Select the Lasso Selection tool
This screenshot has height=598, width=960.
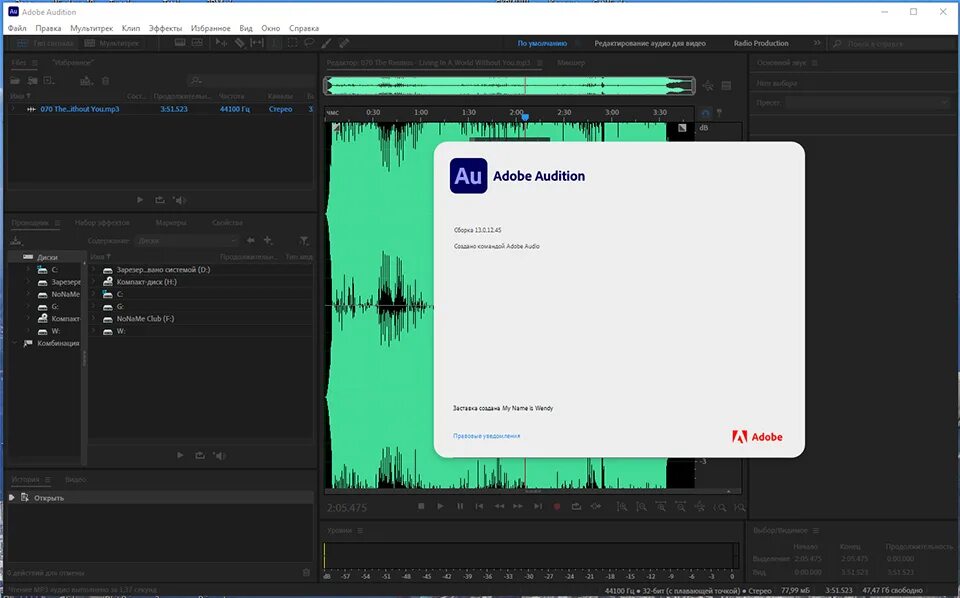309,43
